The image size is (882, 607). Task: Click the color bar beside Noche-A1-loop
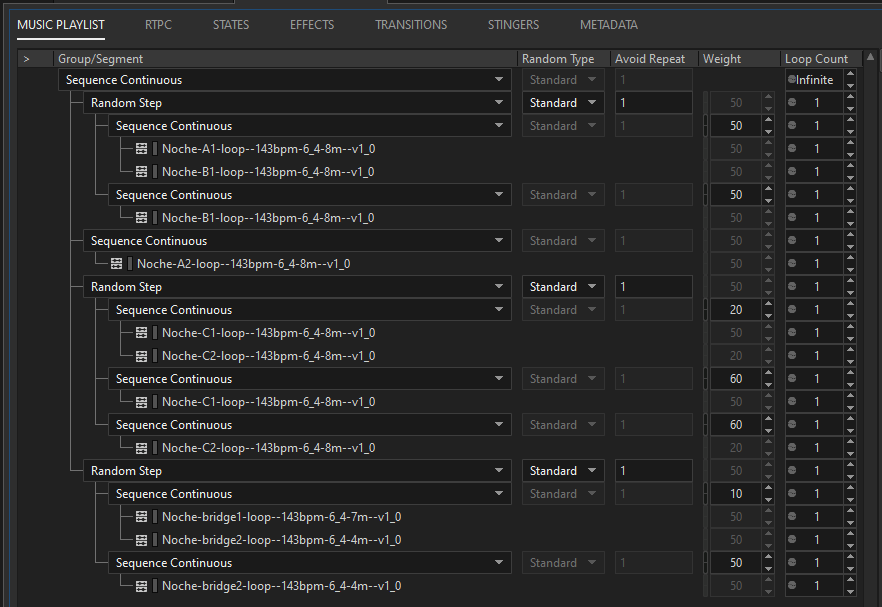[x=155, y=149]
